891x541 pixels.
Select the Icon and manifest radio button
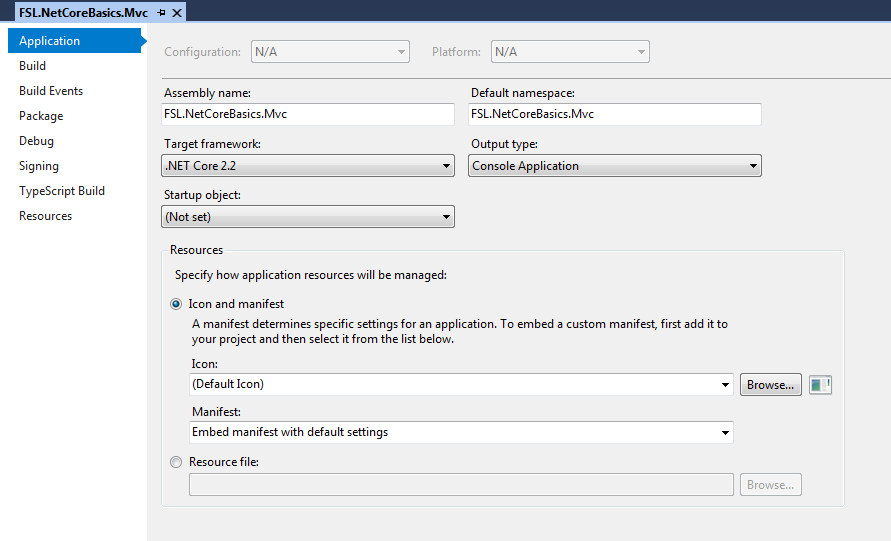coord(176,304)
